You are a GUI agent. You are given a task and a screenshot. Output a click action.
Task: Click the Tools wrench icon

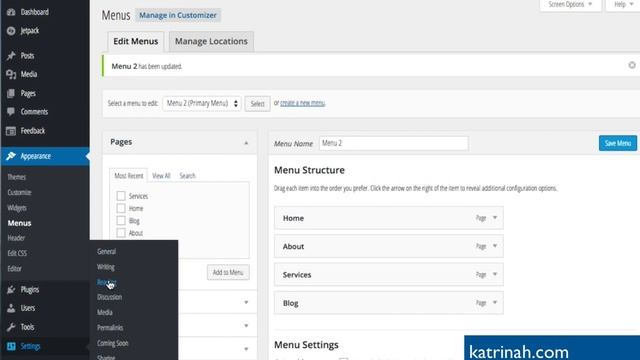[x=11, y=327]
